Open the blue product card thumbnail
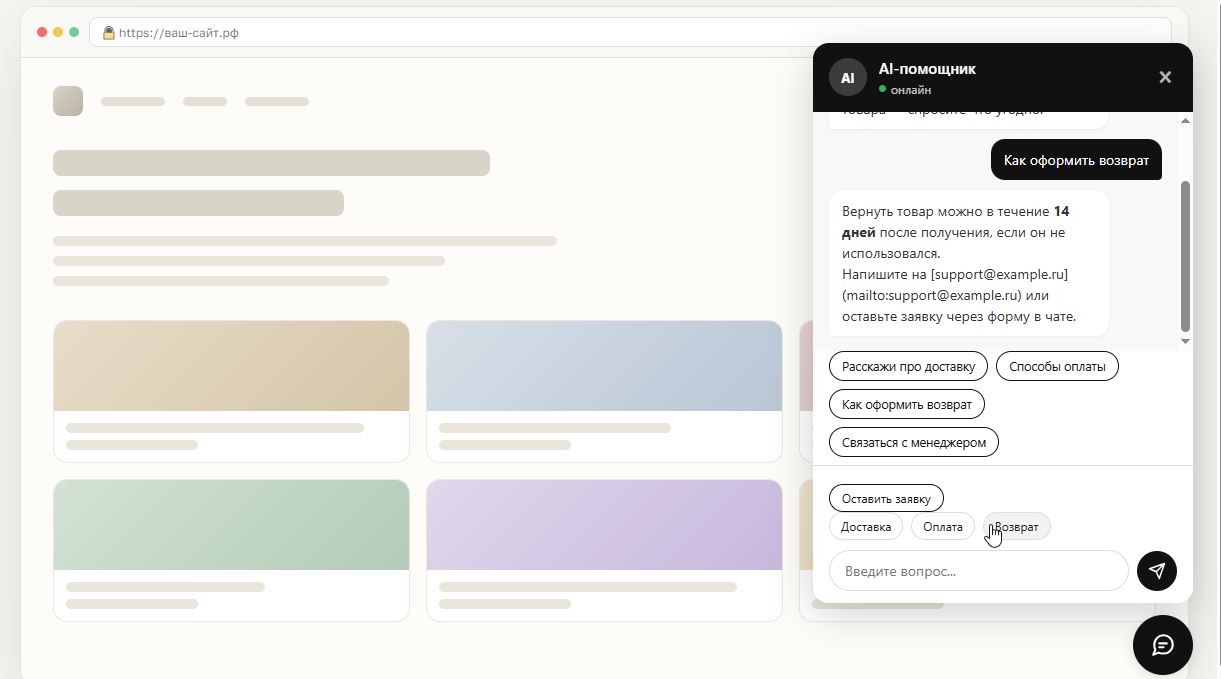 (604, 366)
